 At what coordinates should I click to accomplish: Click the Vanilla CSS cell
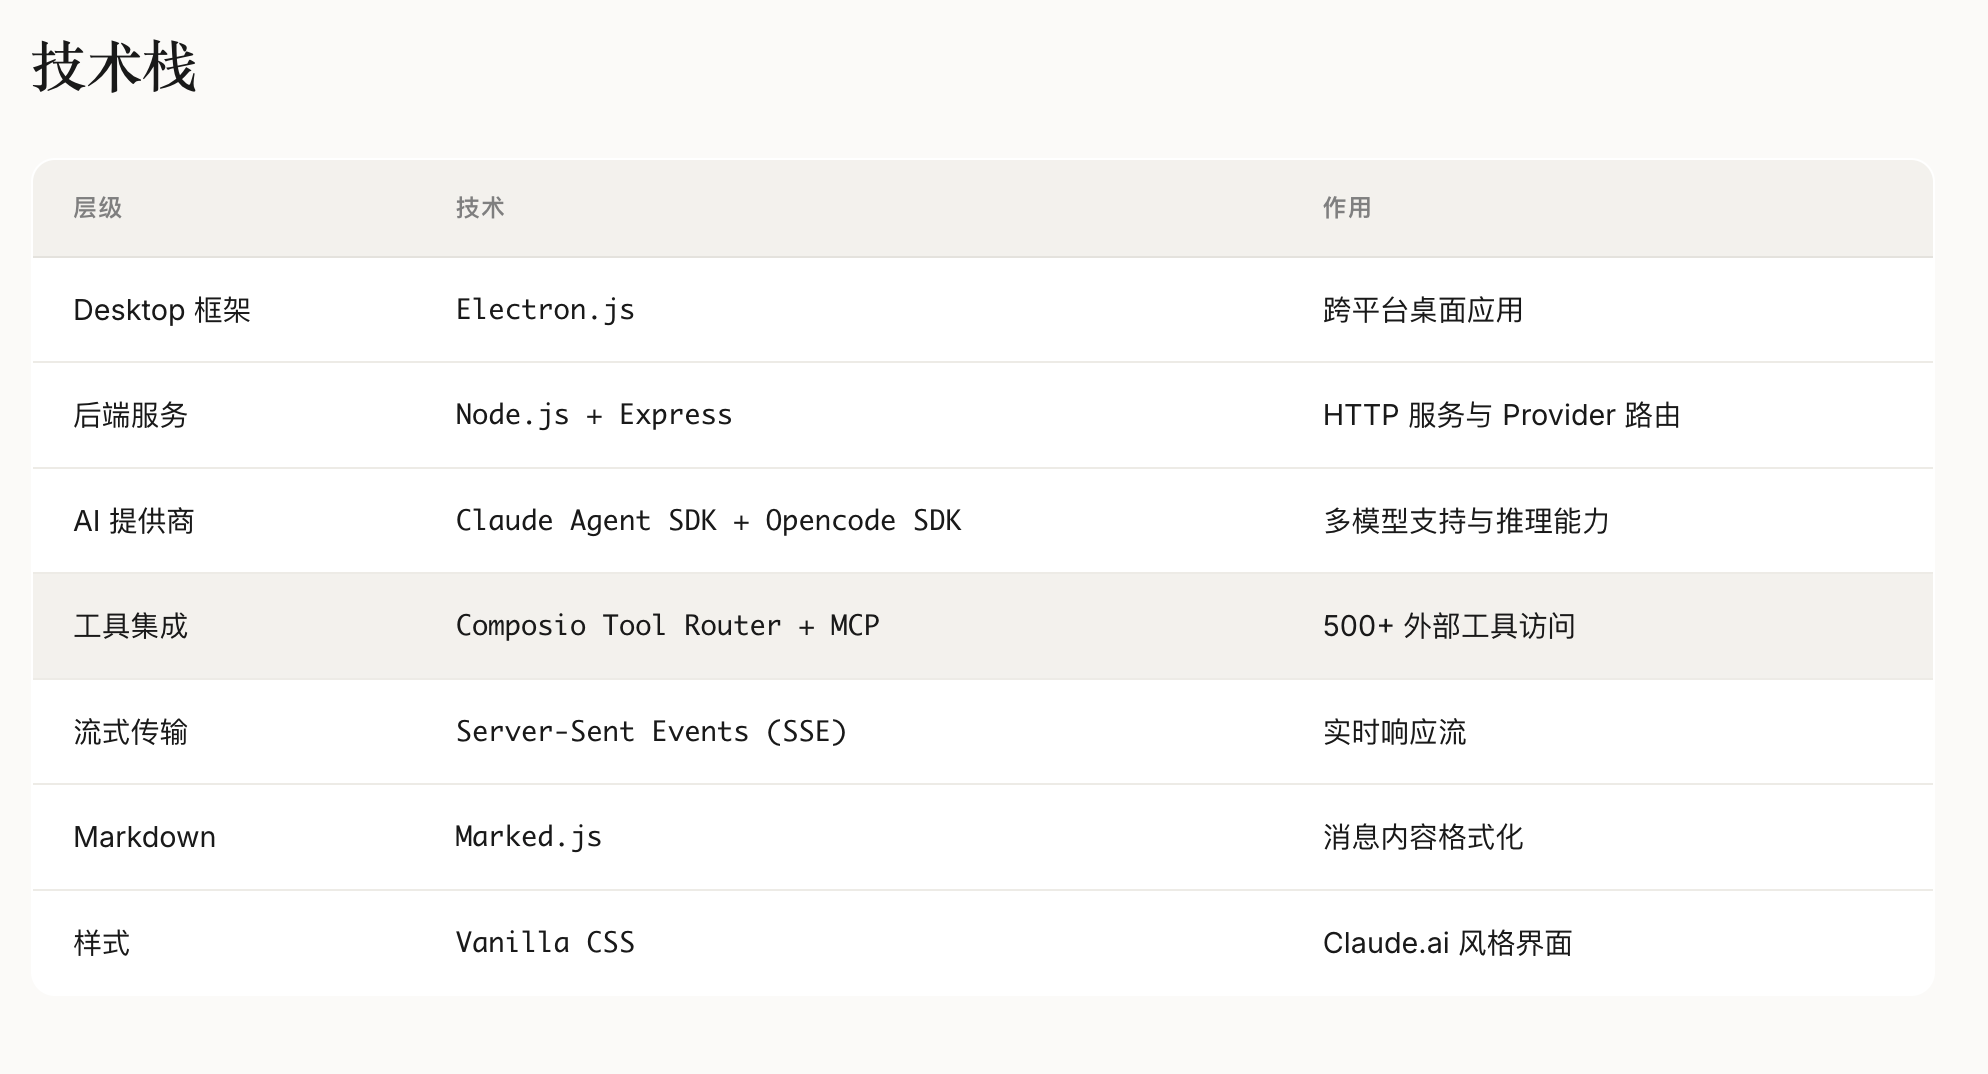[x=545, y=943]
